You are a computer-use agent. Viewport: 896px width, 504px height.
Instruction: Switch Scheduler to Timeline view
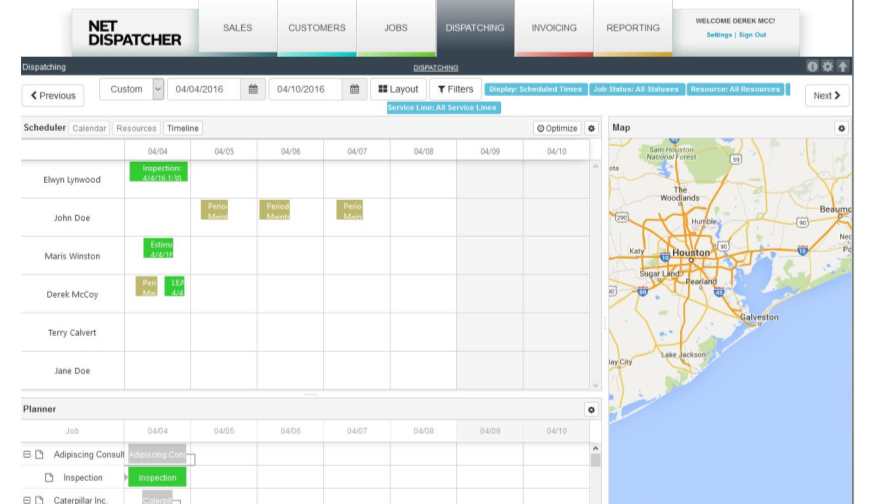click(183, 128)
